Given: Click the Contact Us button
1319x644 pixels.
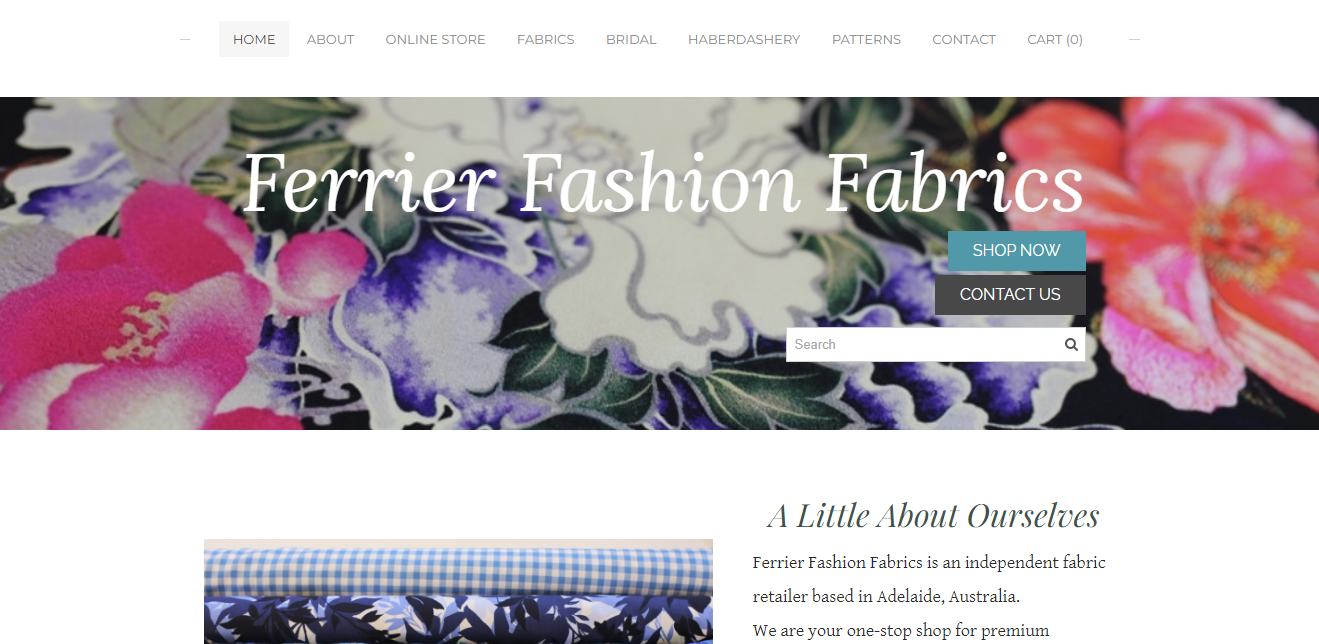Looking at the screenshot, I should [1010, 295].
